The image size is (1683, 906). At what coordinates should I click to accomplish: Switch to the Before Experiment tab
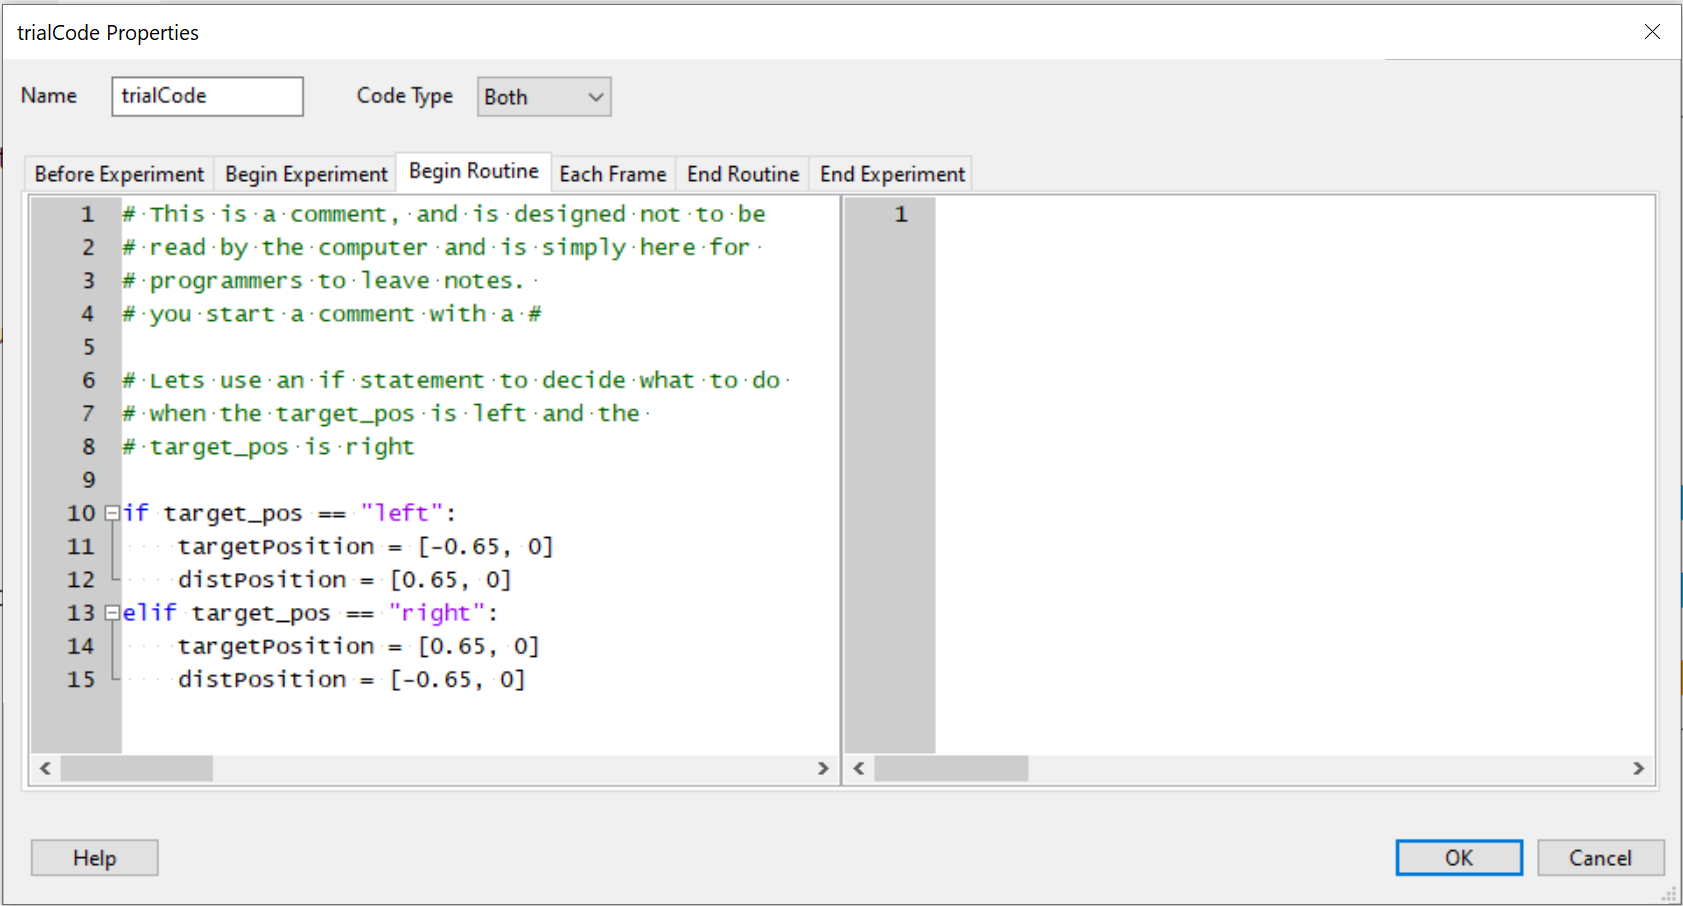coord(119,174)
